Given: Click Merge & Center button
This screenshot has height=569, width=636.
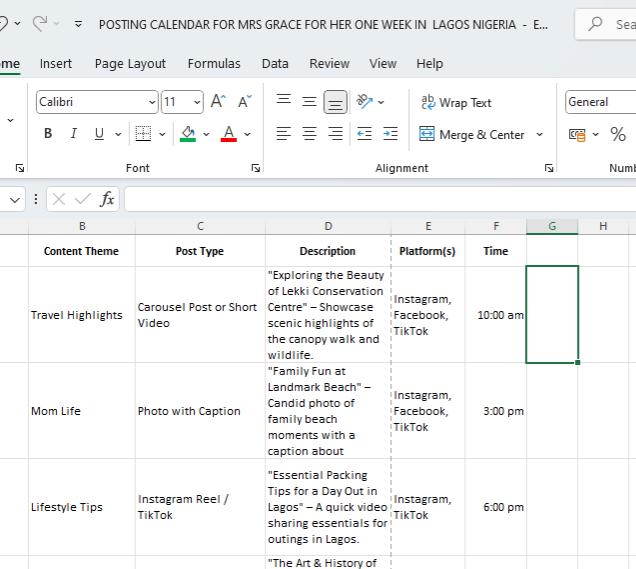Looking at the screenshot, I should pyautogui.click(x=472, y=134).
